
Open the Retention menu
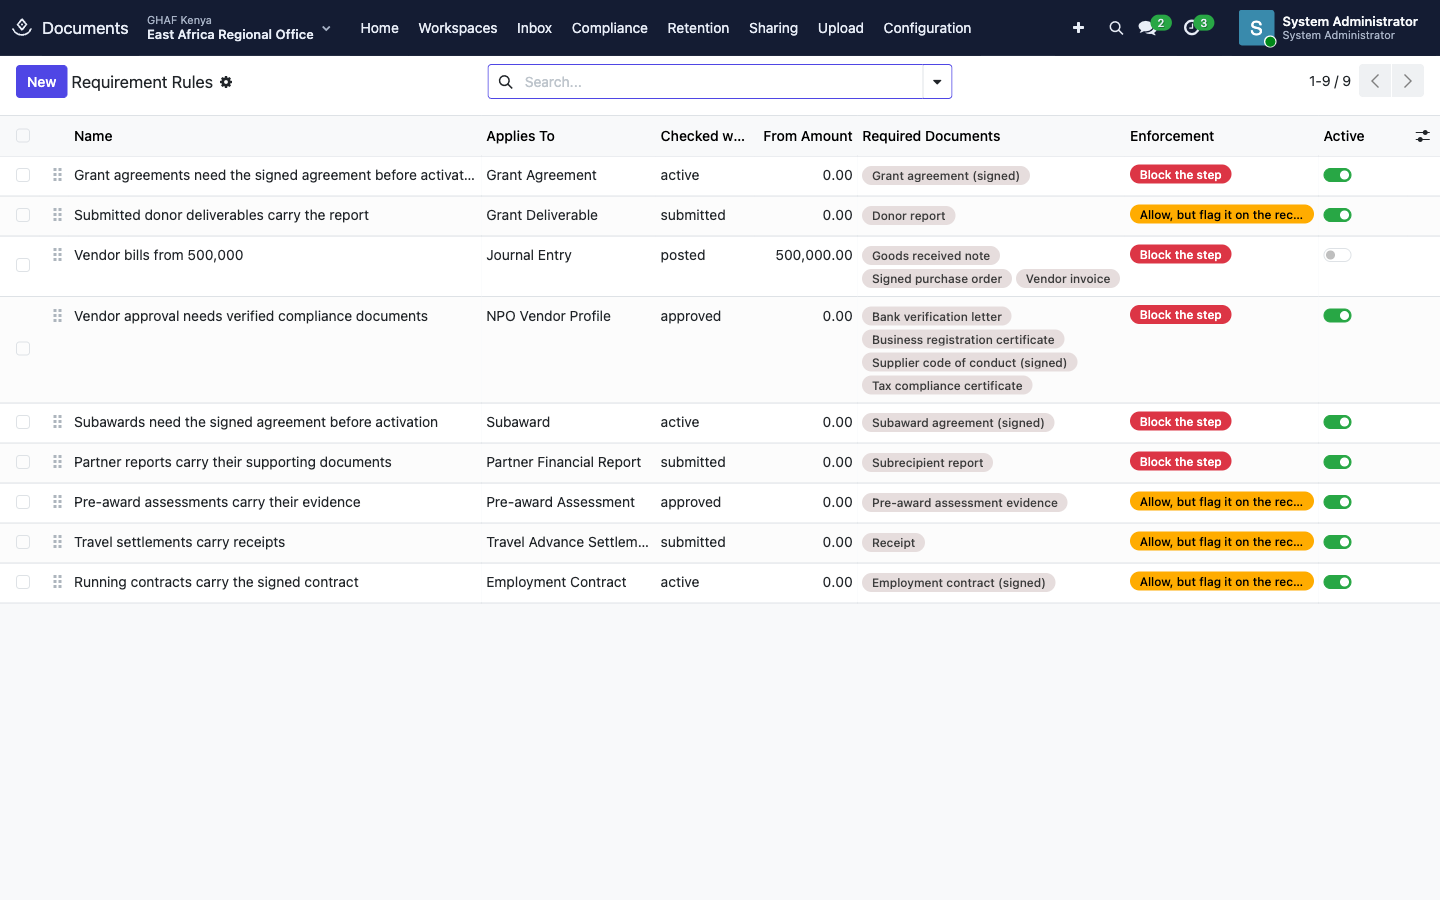(698, 28)
